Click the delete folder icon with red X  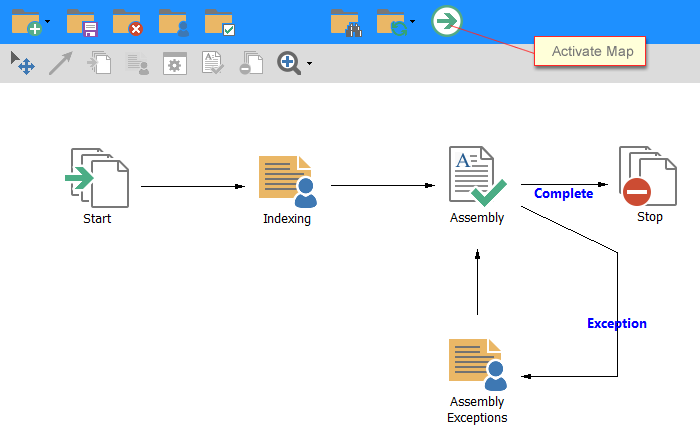click(x=127, y=23)
